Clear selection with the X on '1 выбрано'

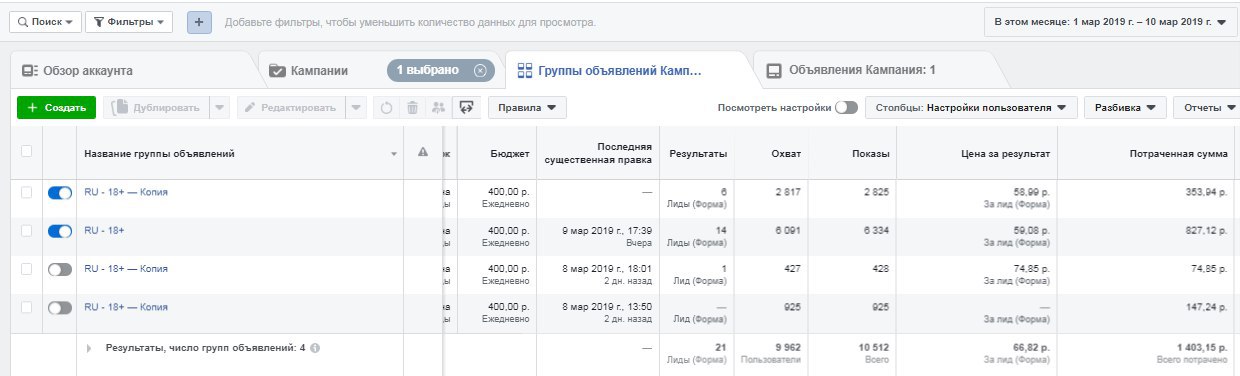coord(480,70)
